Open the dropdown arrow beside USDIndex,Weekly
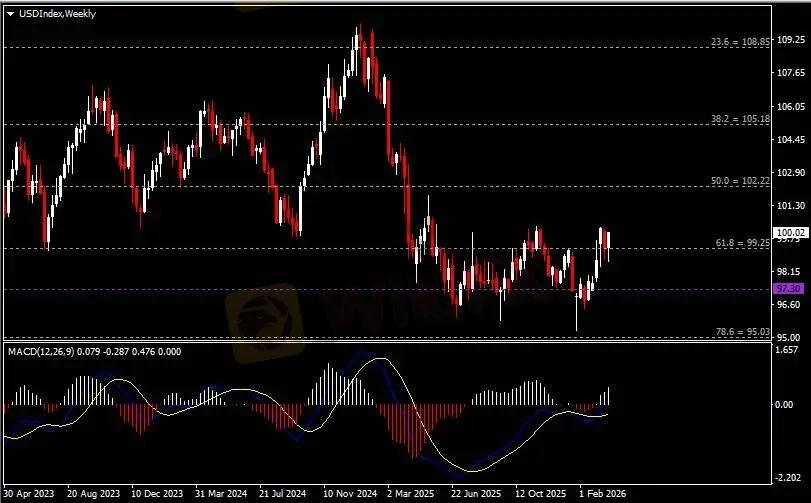The width and height of the screenshot is (811, 503). click(x=10, y=14)
